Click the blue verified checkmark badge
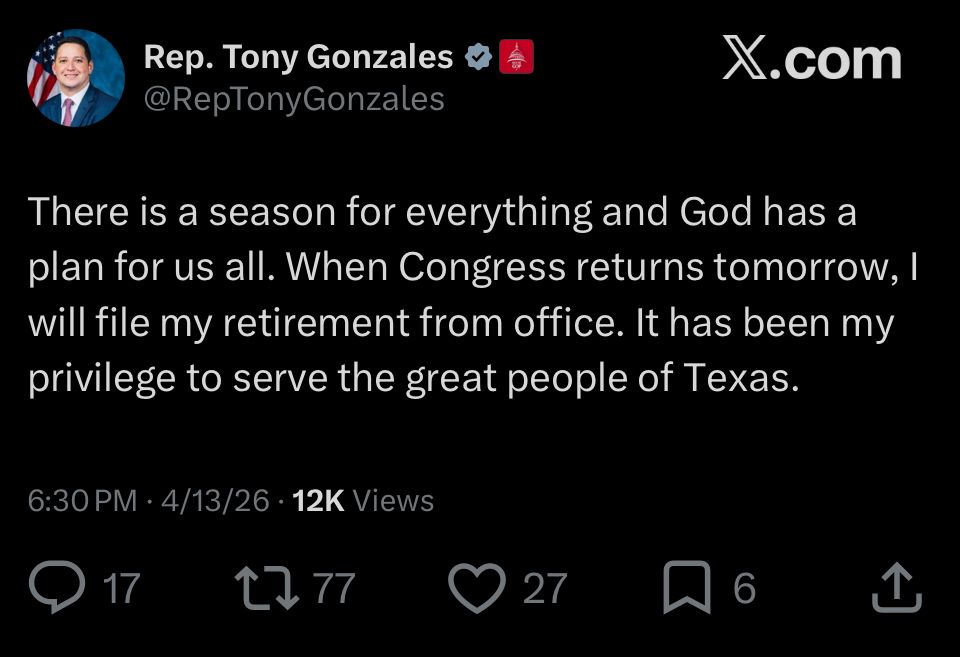 [480, 58]
